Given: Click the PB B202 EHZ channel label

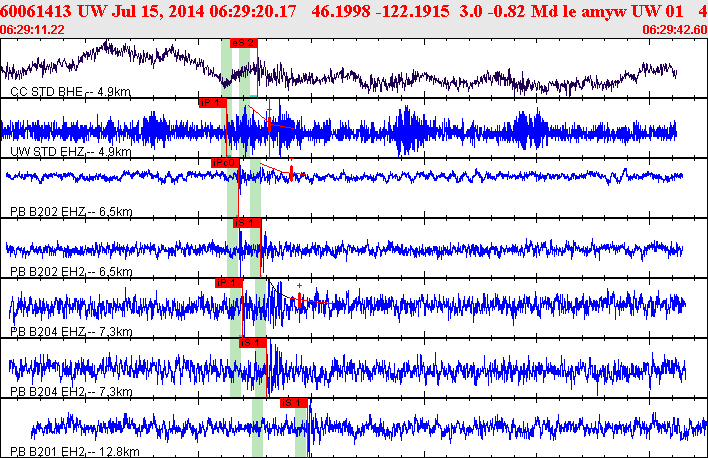Looking at the screenshot, I should point(70,212).
